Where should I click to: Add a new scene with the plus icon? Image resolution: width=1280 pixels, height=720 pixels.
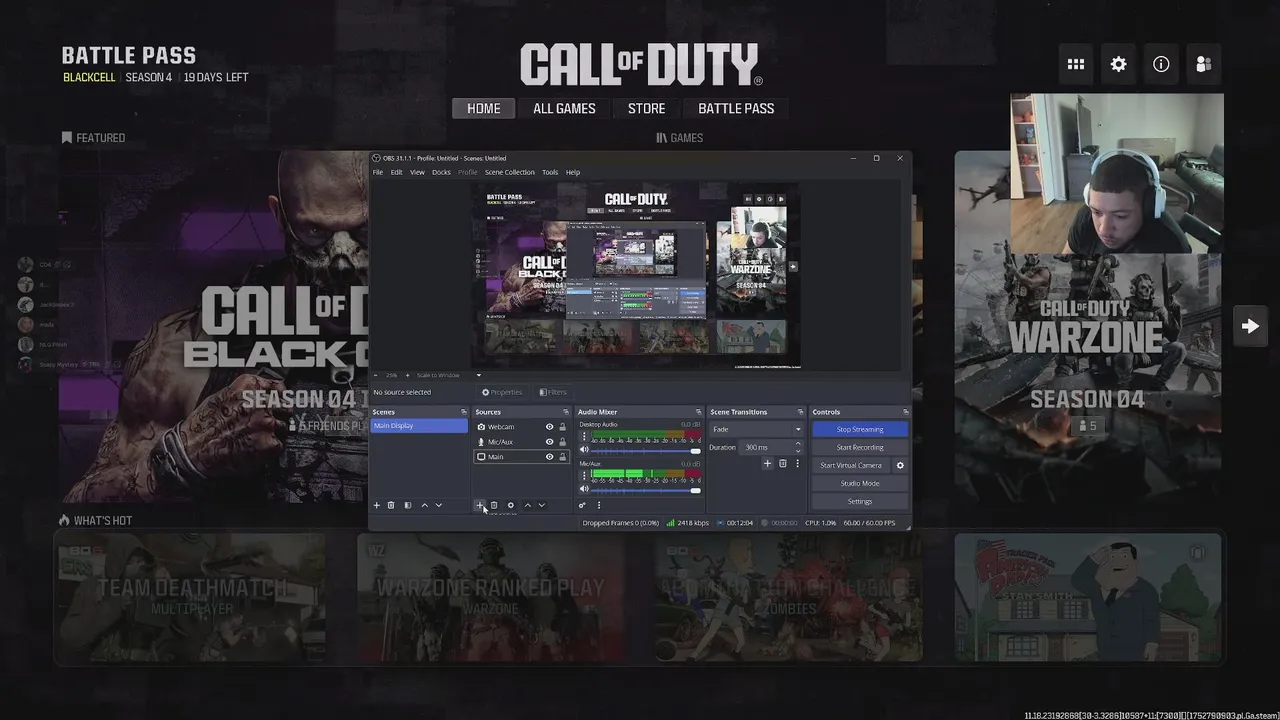point(377,505)
